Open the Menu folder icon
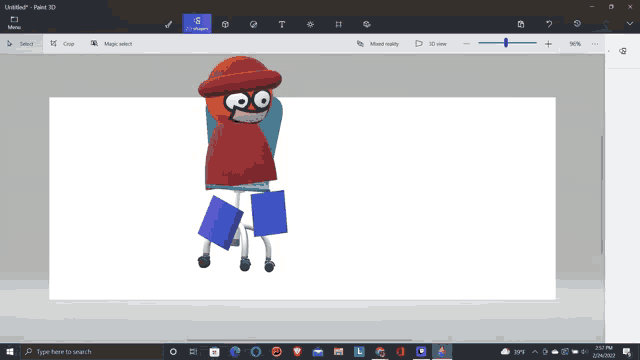The height and width of the screenshot is (360, 640). coord(14,23)
